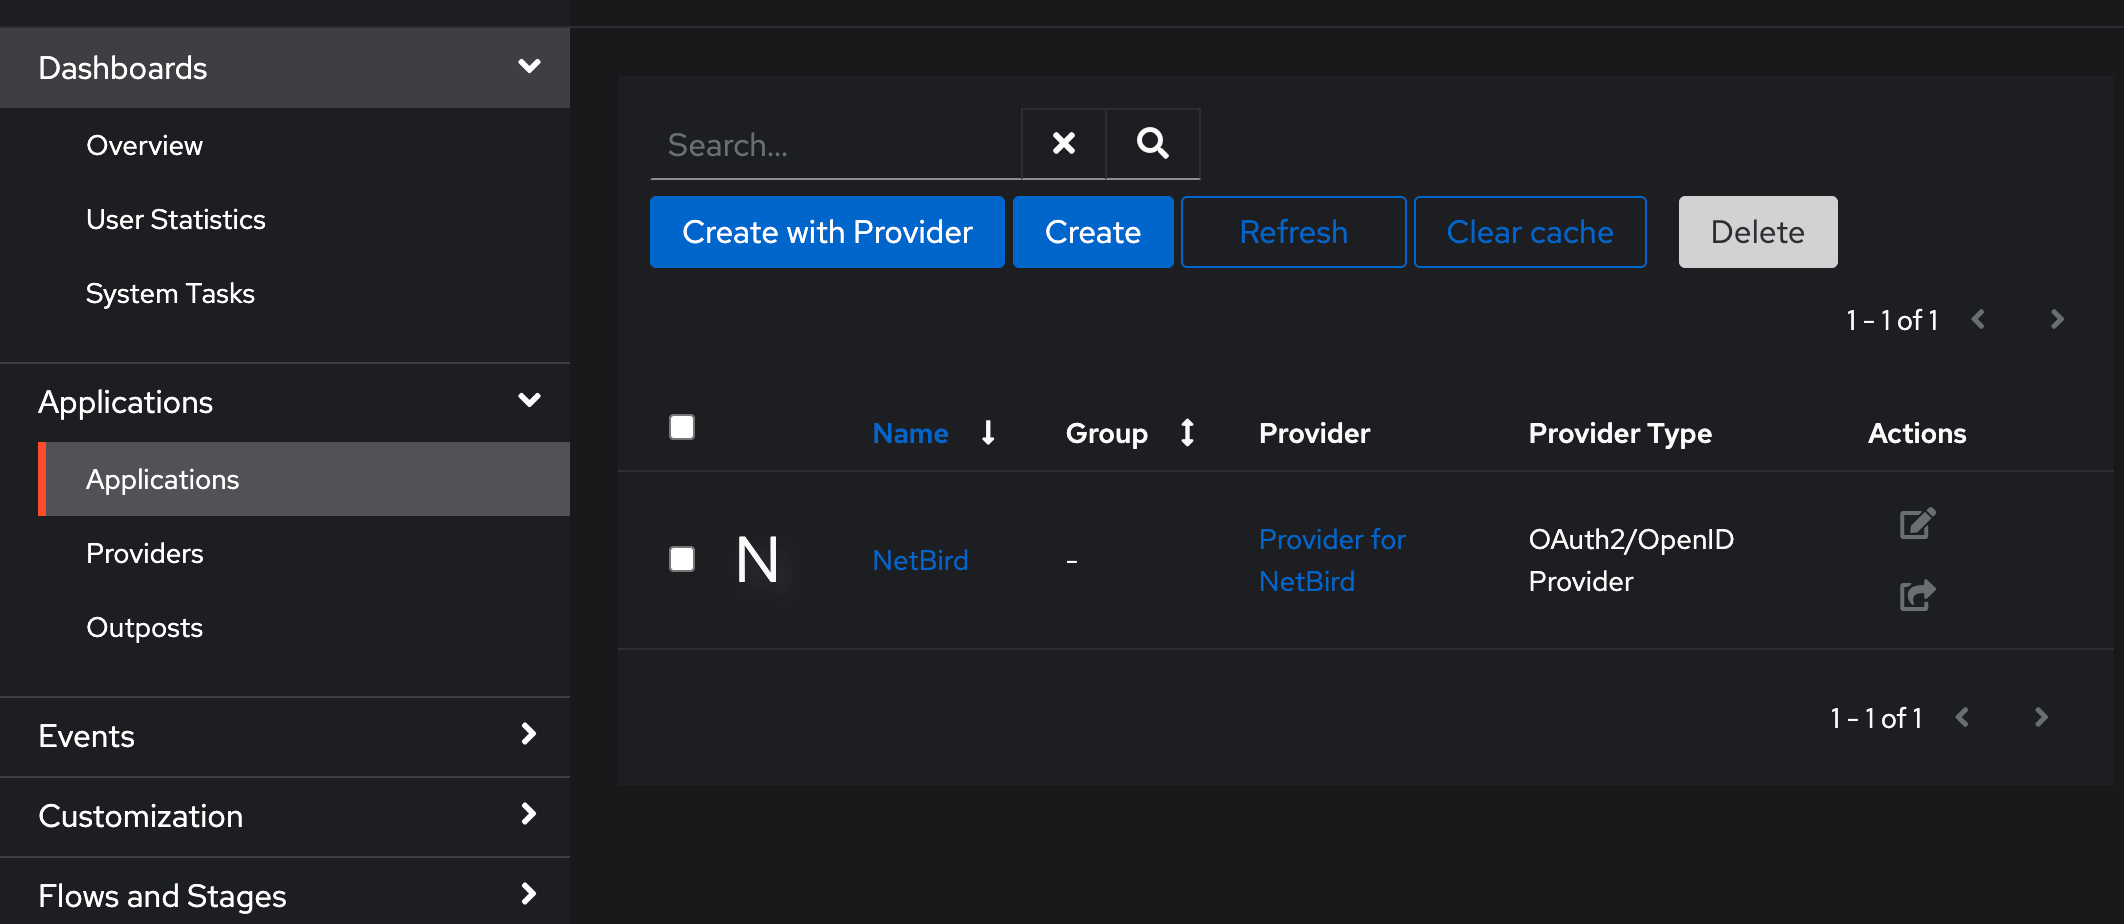Click the previous page chevron in bottom pagination
This screenshot has width=2124, height=924.
click(1962, 717)
